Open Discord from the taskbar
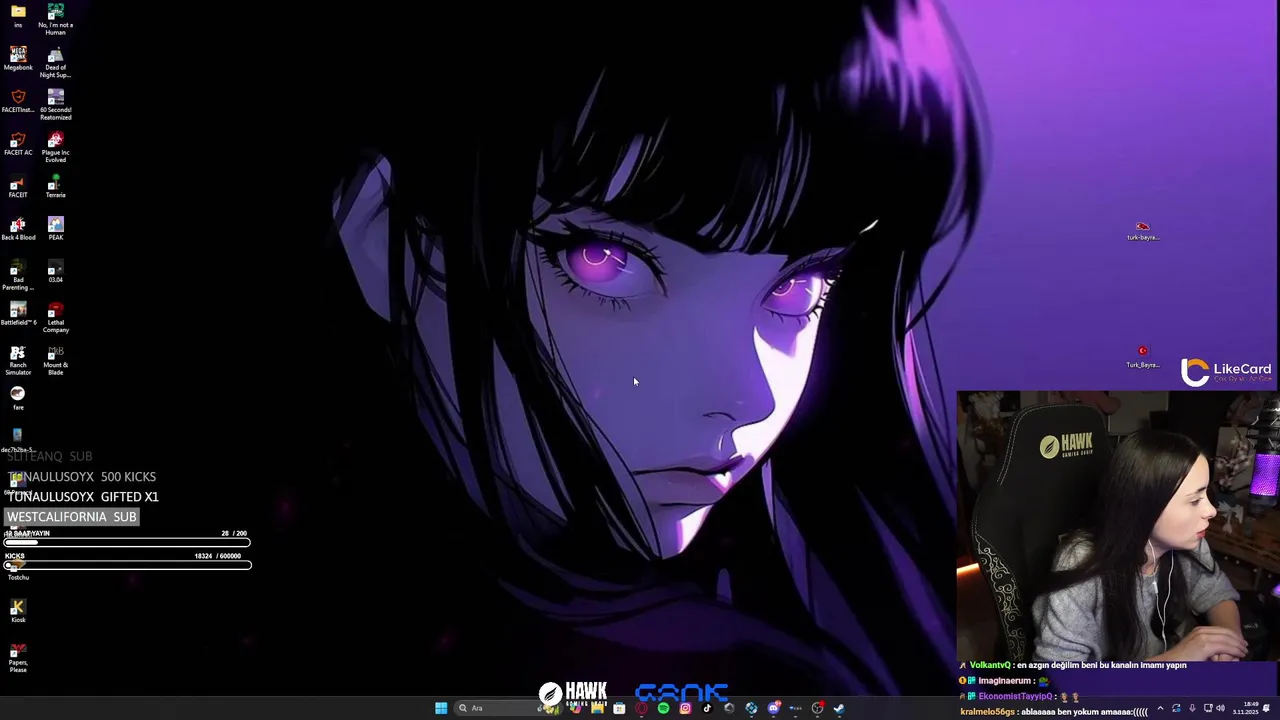This screenshot has height=720, width=1280. pyautogui.click(x=773, y=708)
